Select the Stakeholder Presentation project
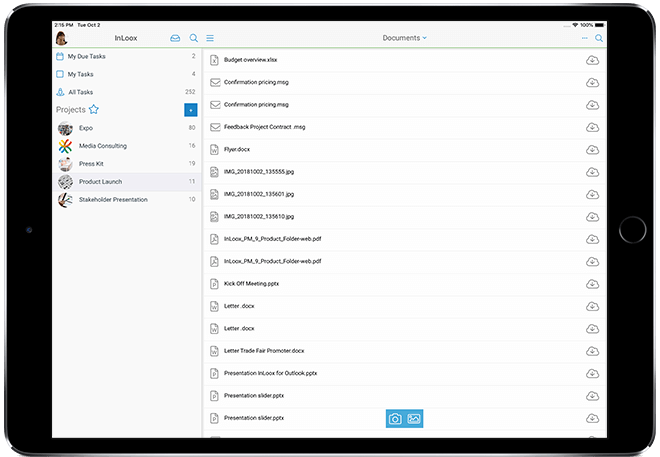 (x=126, y=199)
